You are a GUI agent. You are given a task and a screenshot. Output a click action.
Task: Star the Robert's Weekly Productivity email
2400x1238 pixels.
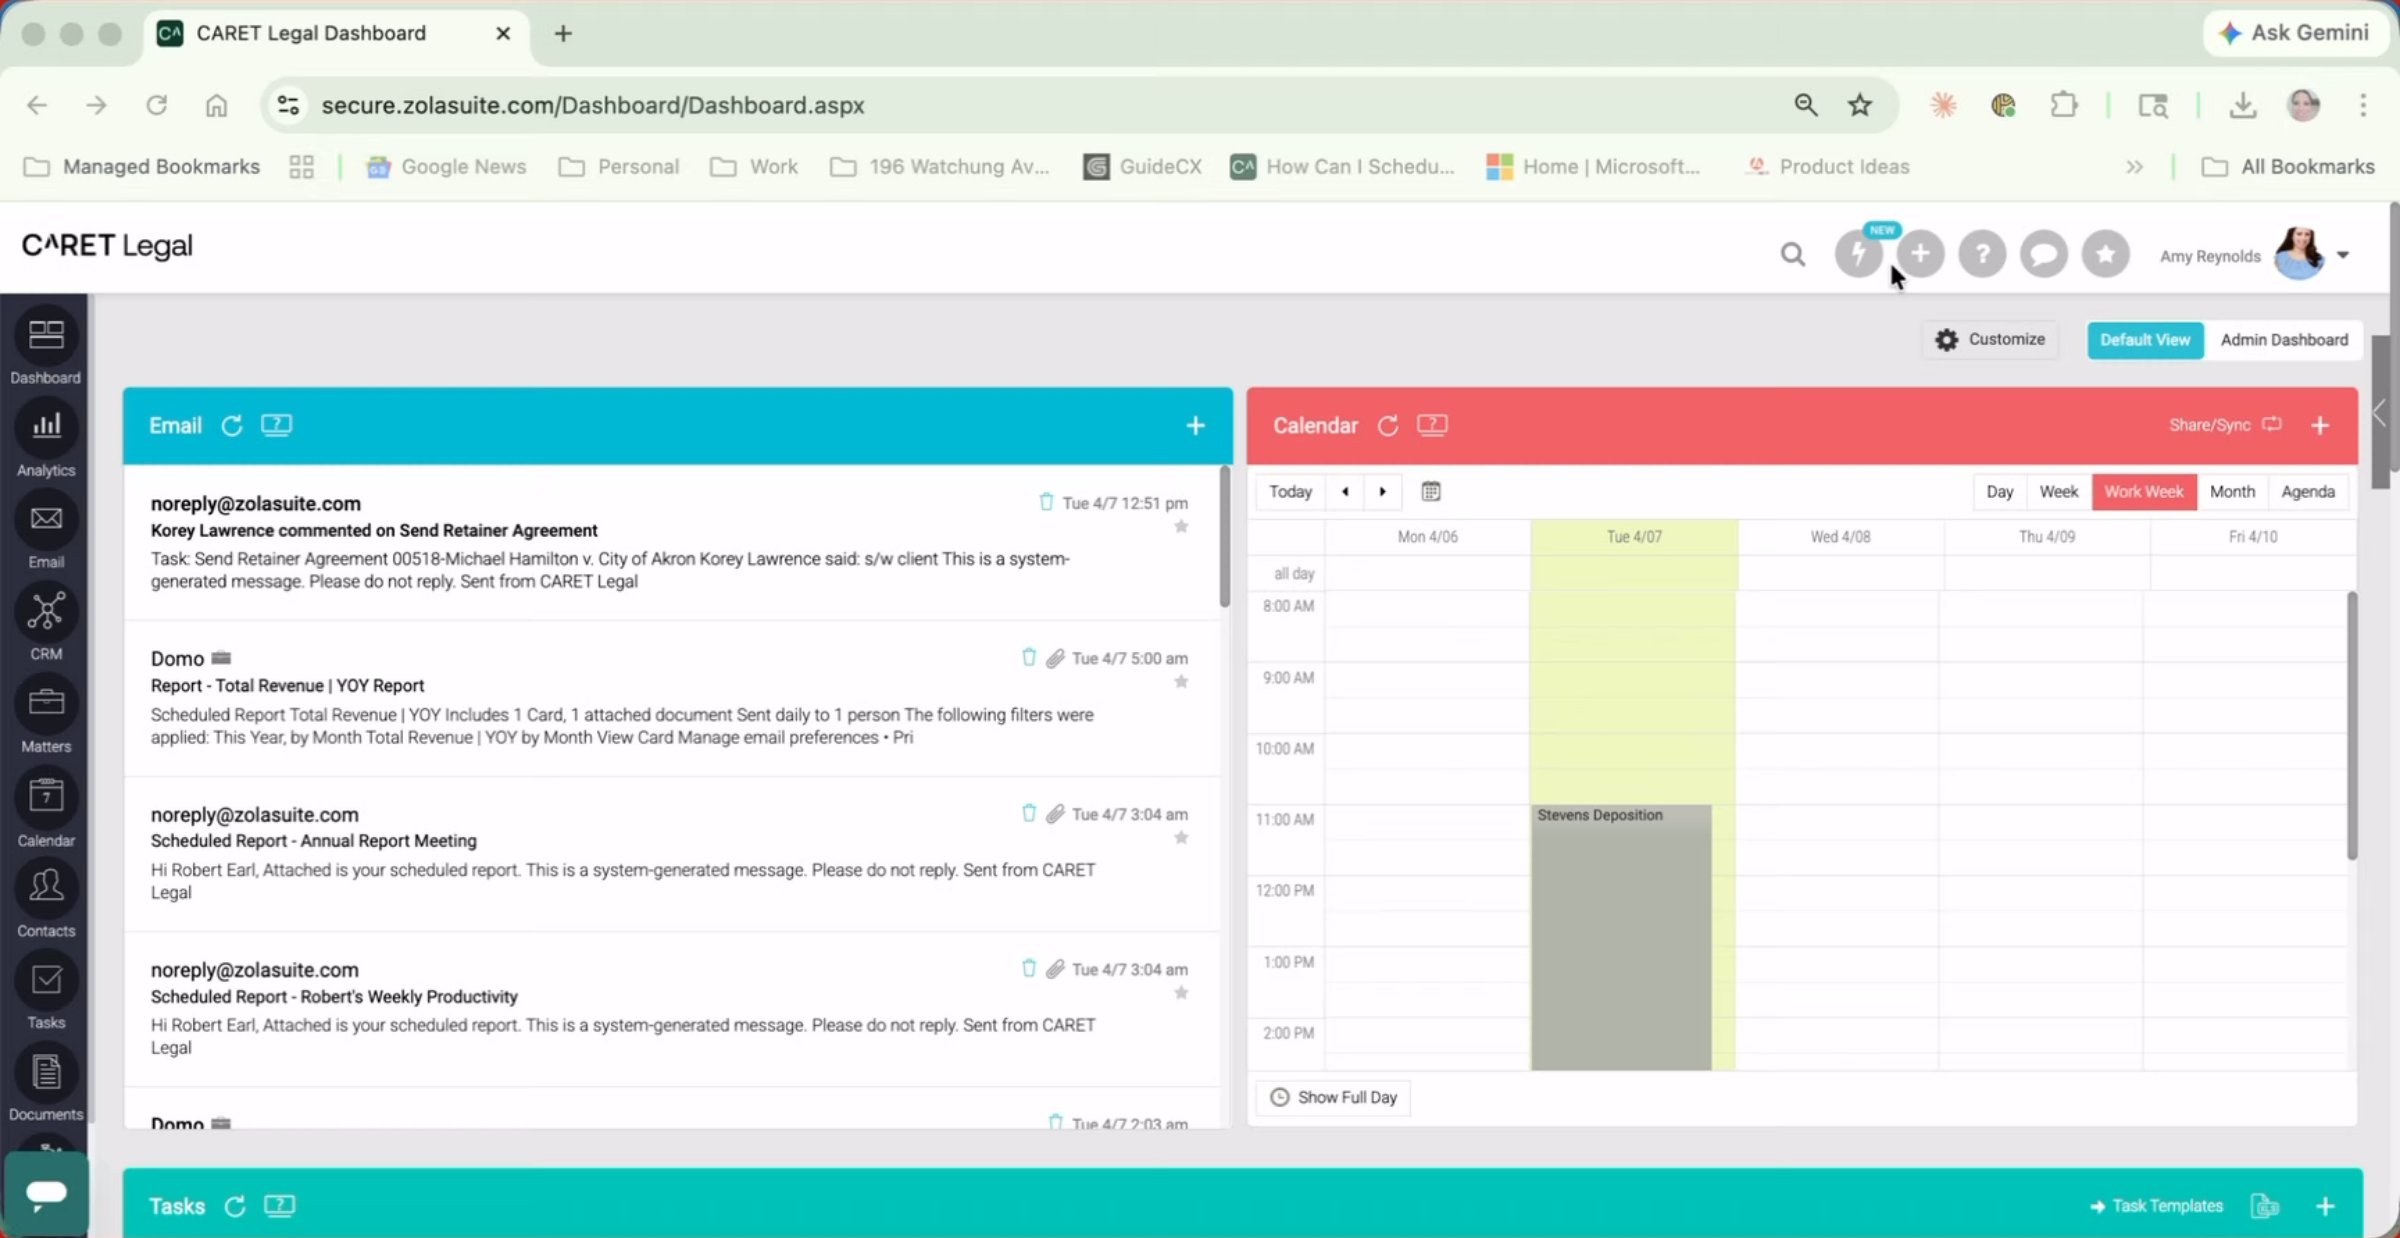1181,992
